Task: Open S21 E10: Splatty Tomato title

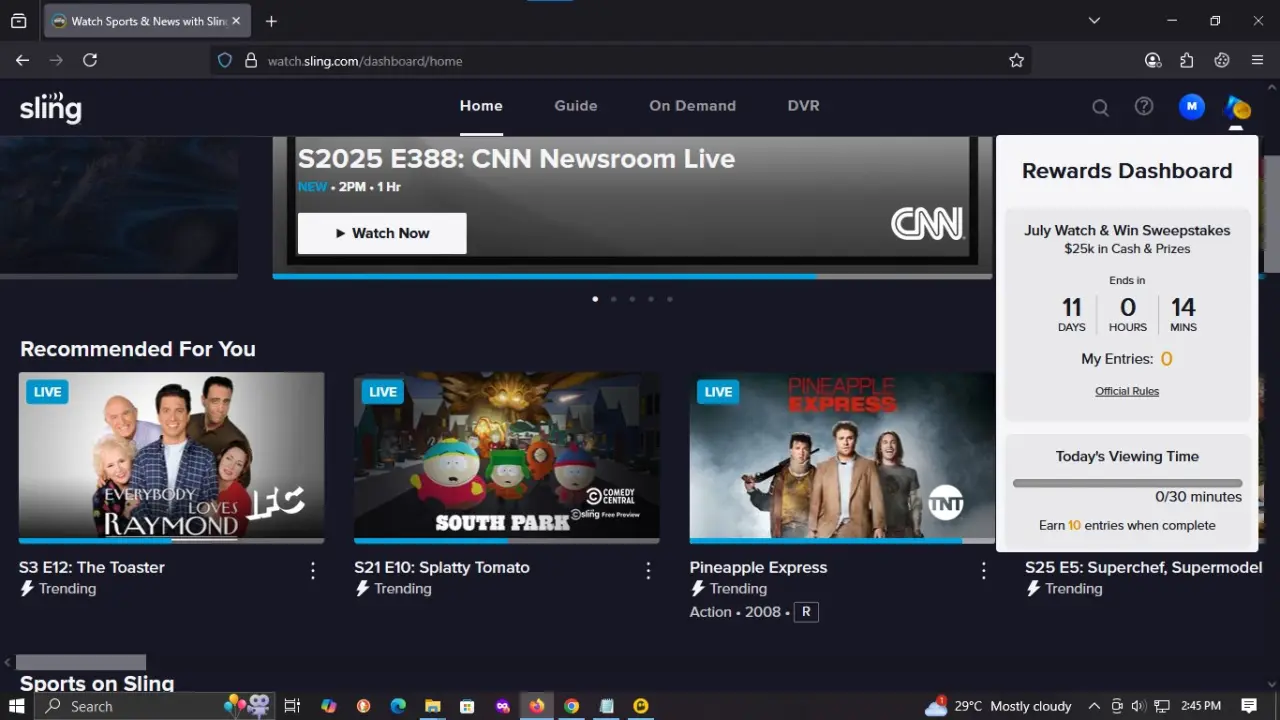Action: click(442, 567)
